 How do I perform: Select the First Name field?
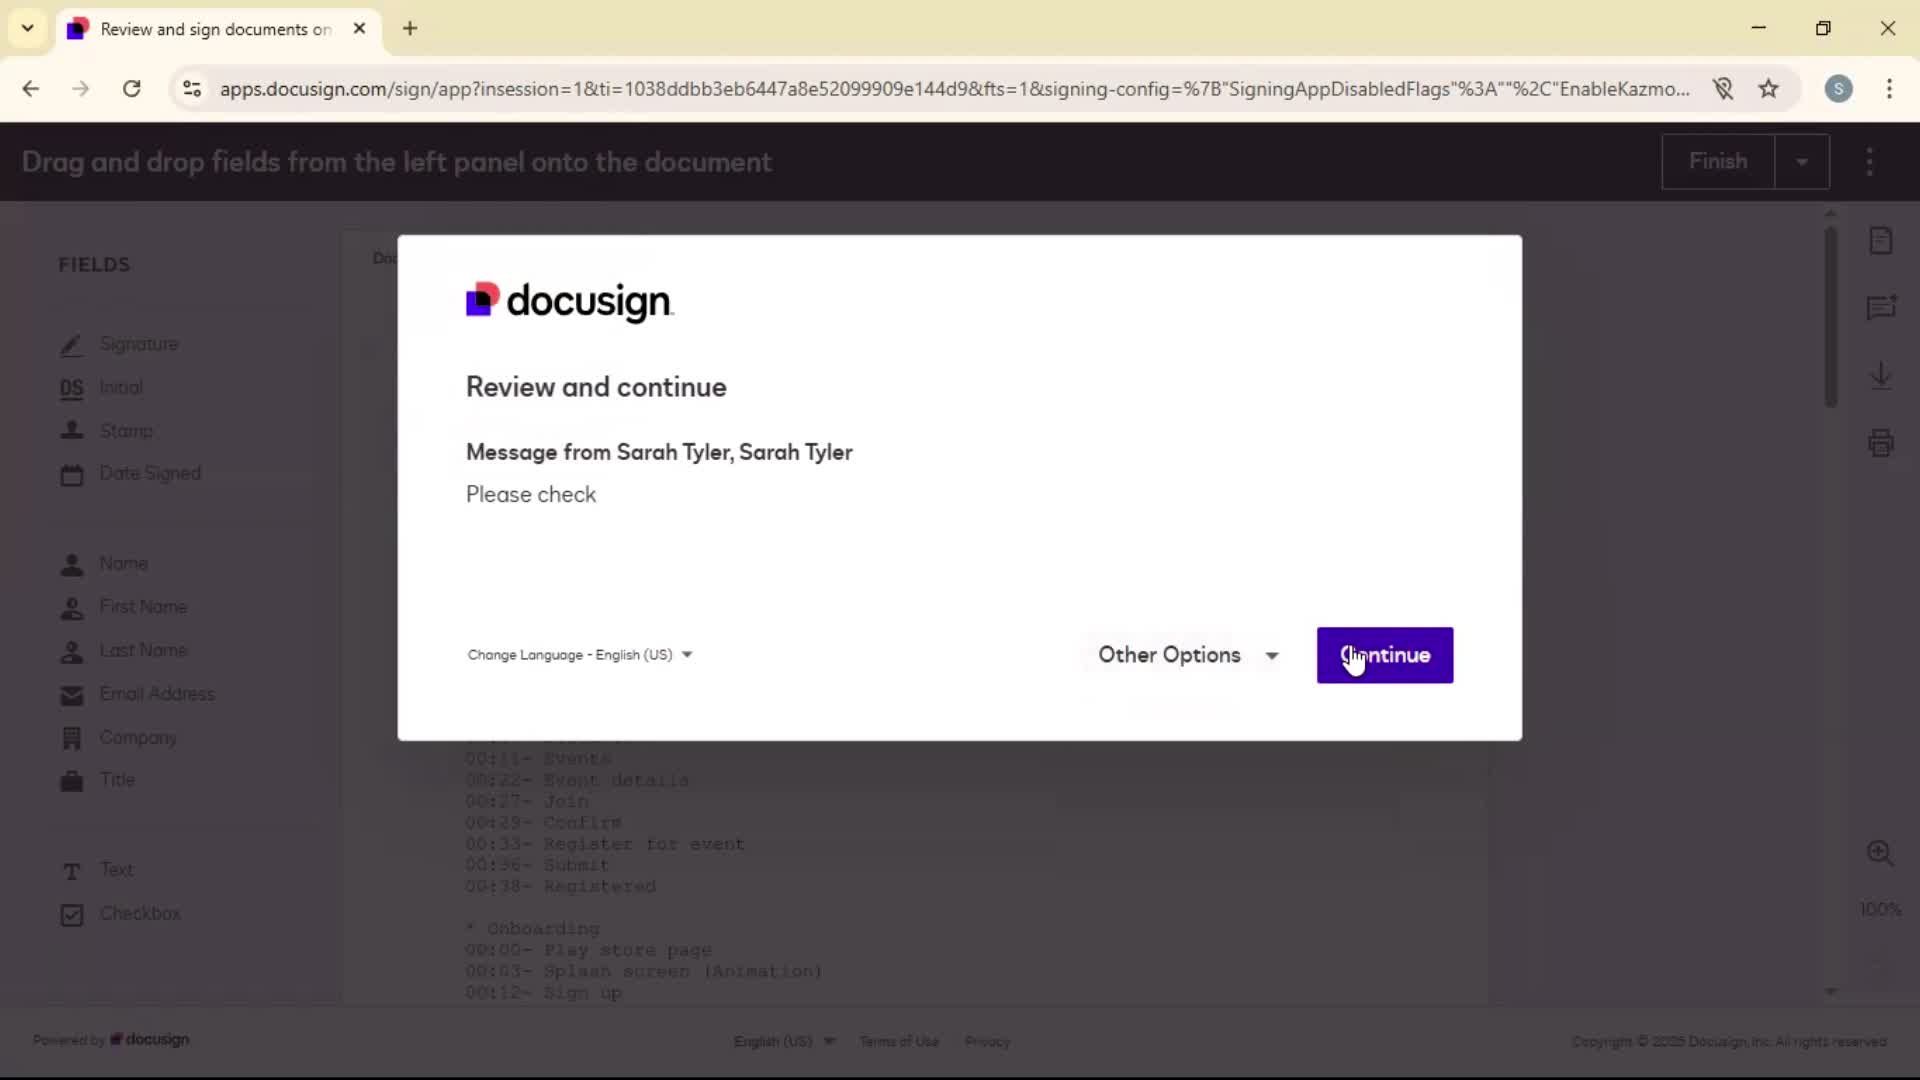[123, 607]
